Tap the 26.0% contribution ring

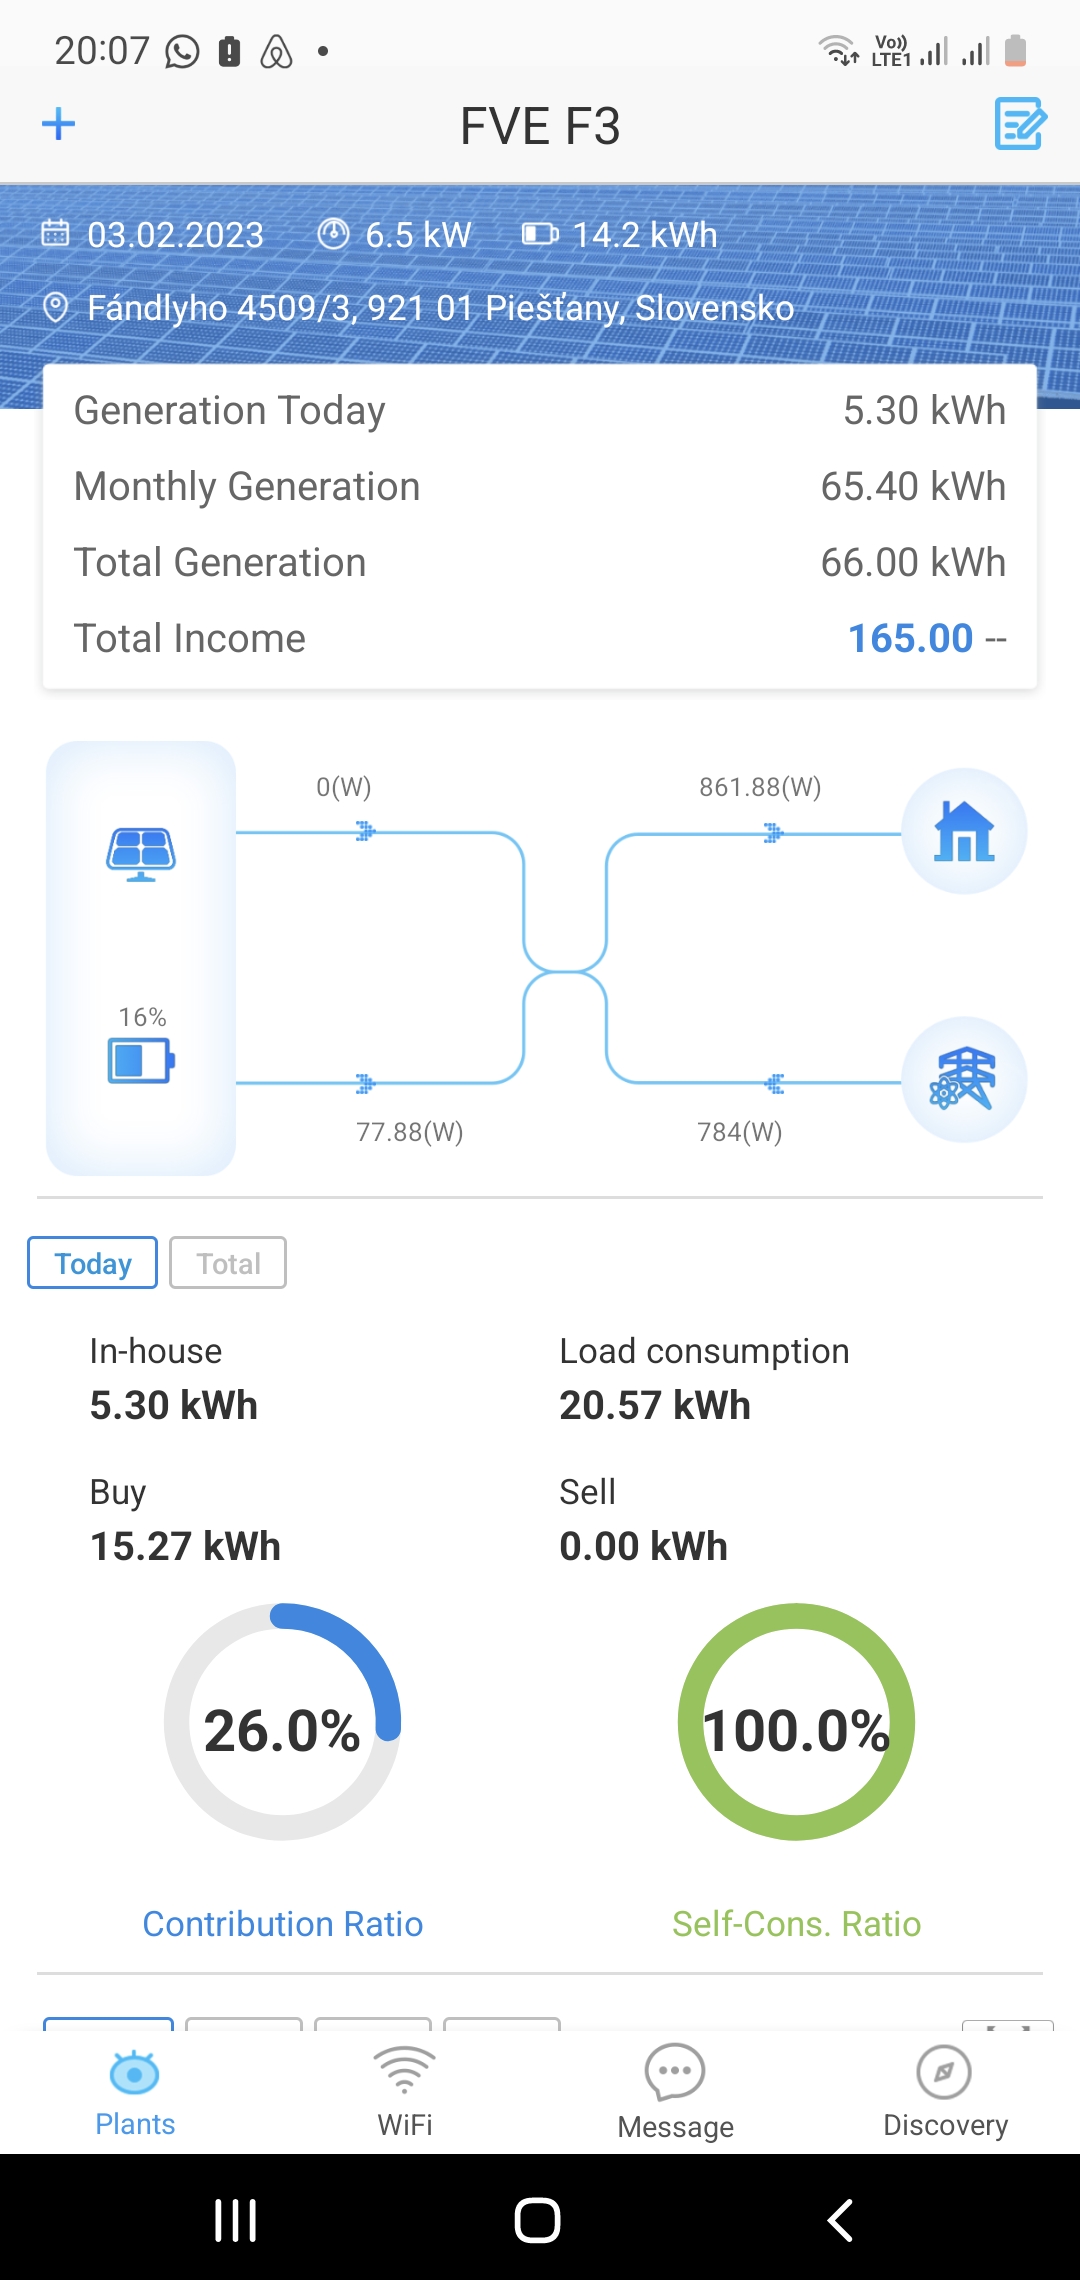(282, 1722)
